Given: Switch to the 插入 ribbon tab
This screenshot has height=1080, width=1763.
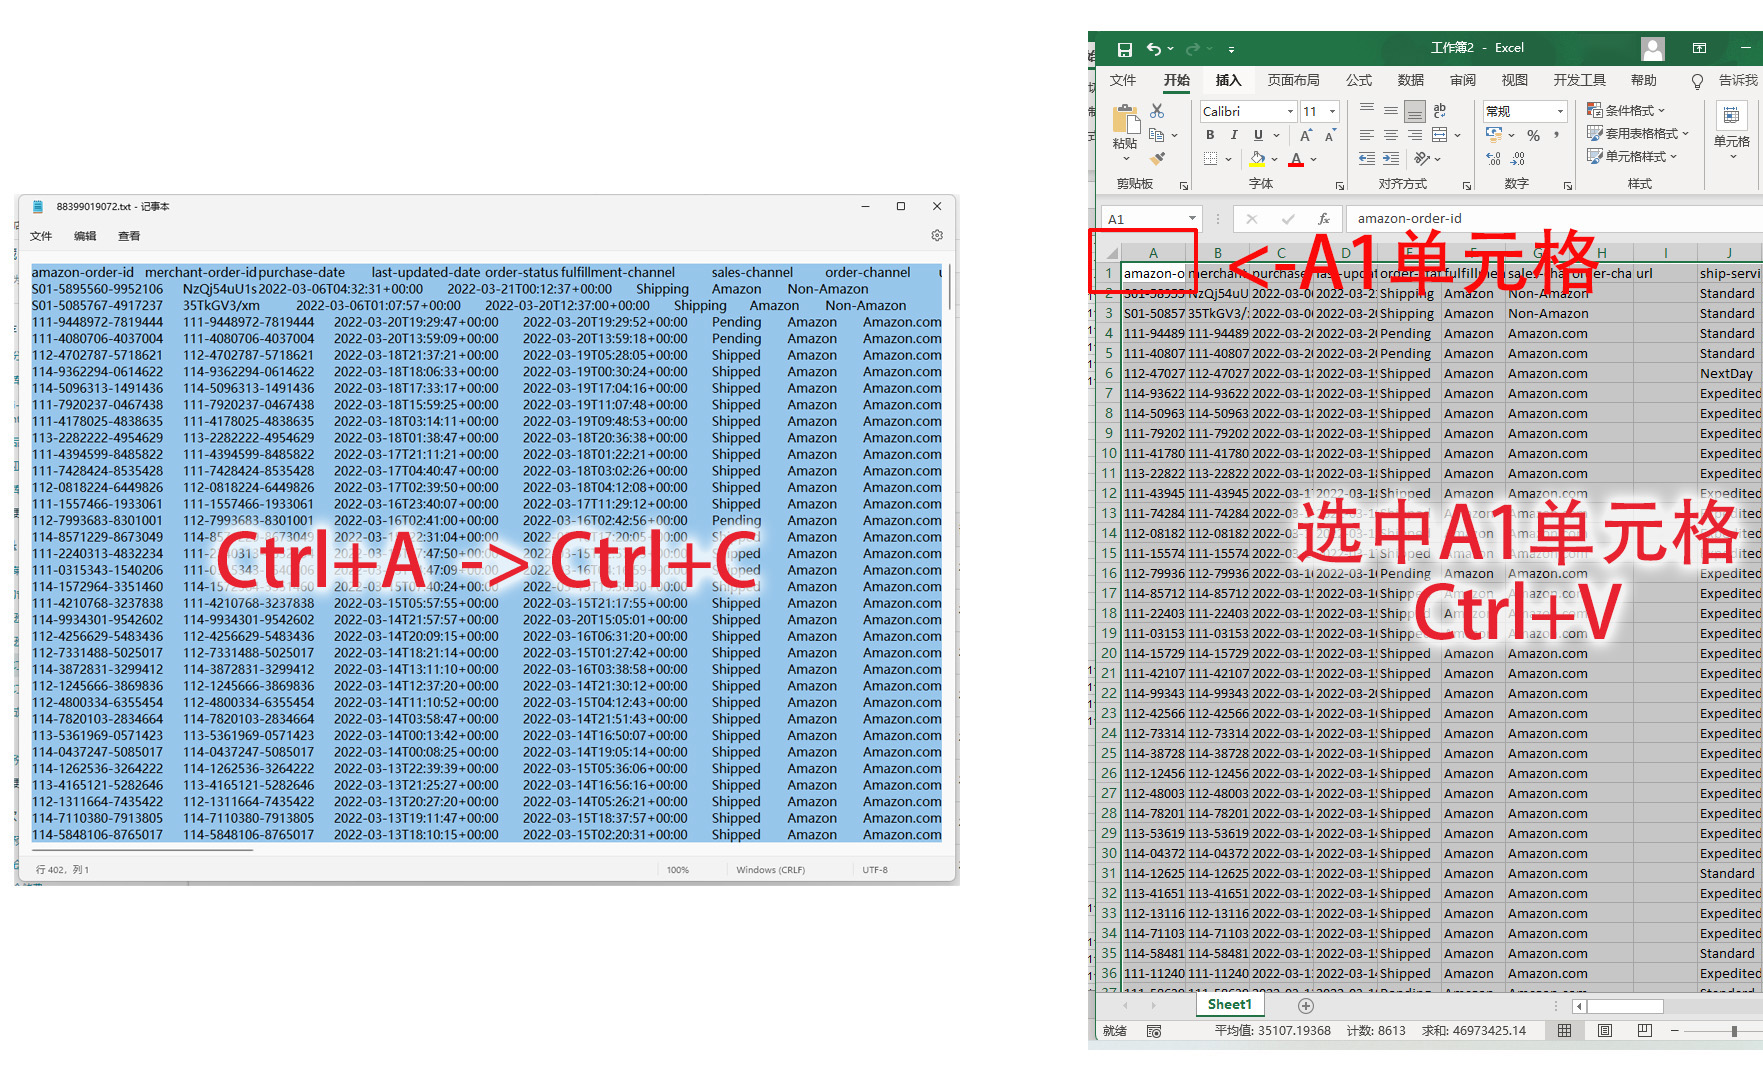Looking at the screenshot, I should tap(1229, 81).
